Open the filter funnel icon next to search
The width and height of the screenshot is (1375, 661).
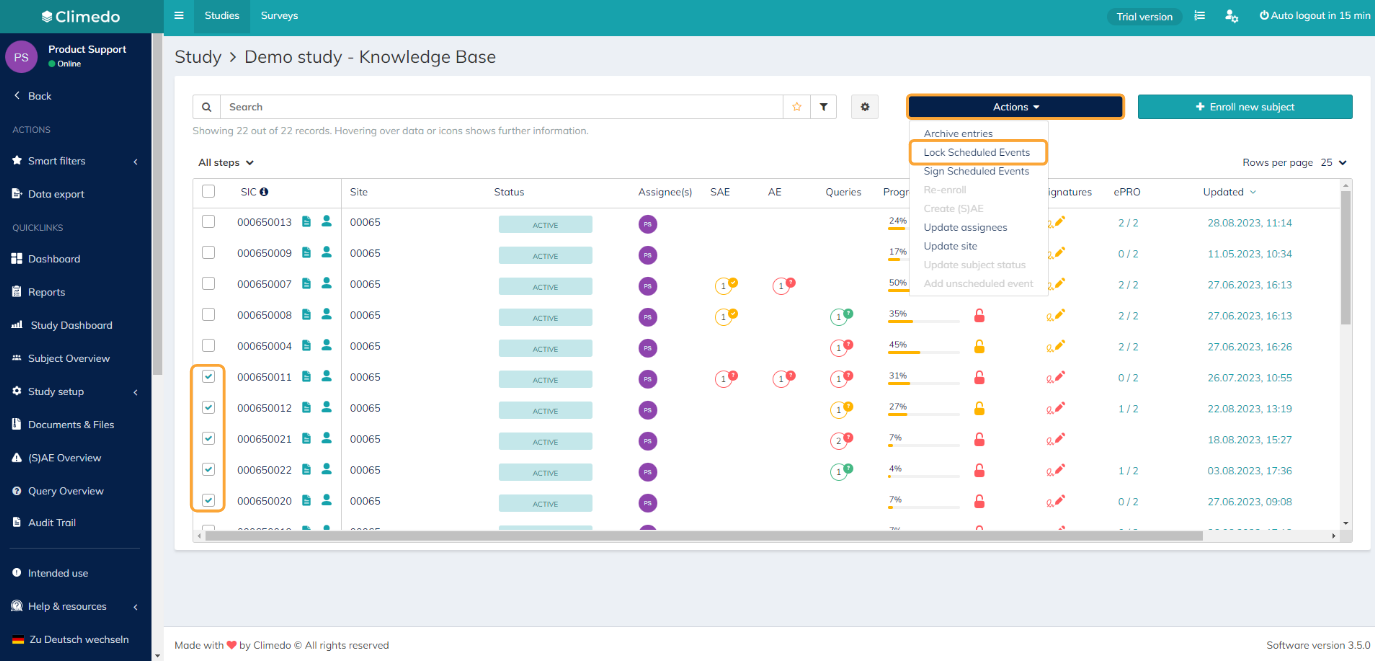pos(823,107)
